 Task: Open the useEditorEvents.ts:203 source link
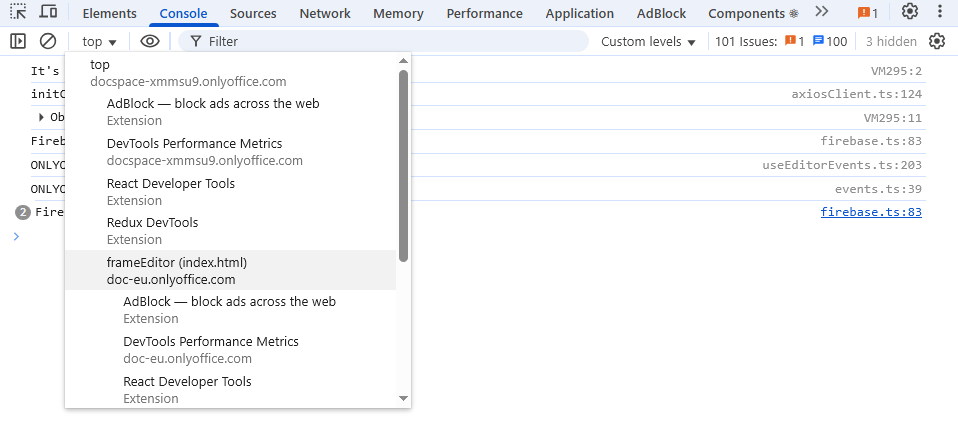[842, 165]
